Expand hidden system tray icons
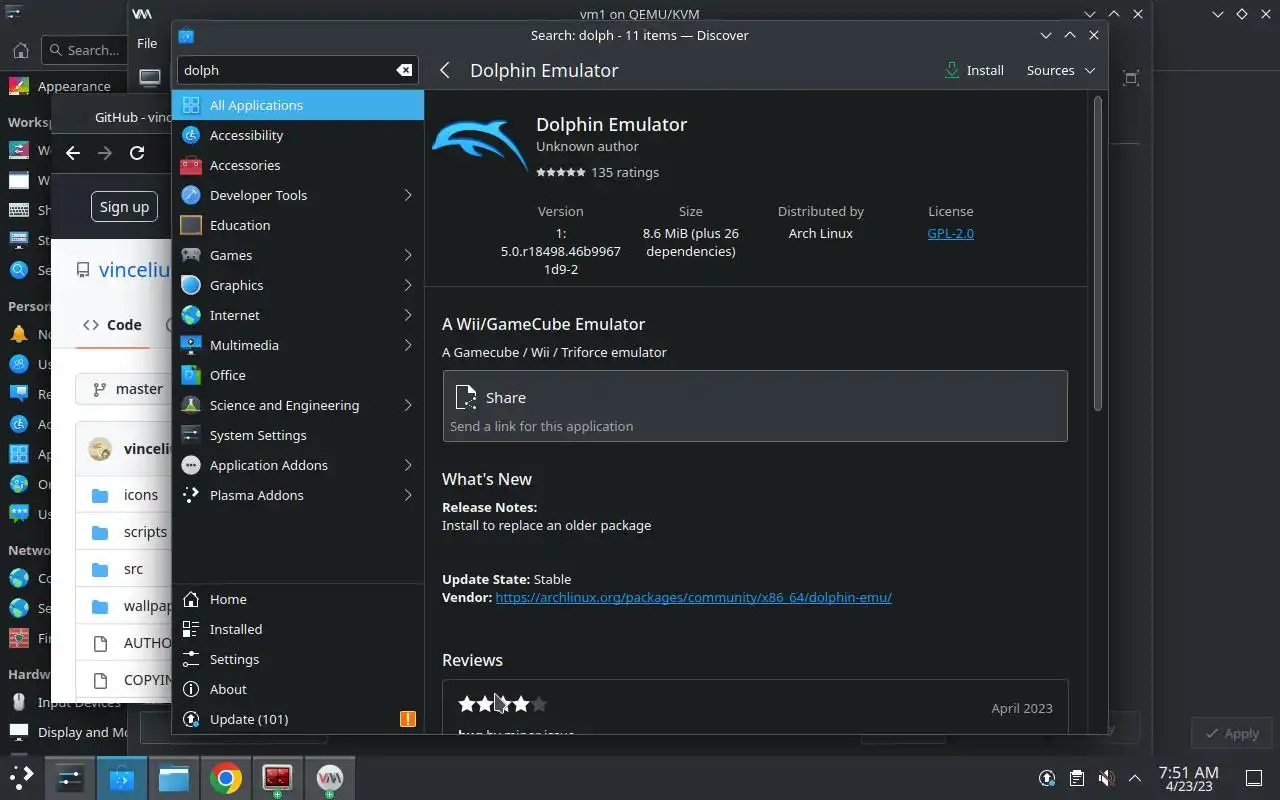 1135,778
